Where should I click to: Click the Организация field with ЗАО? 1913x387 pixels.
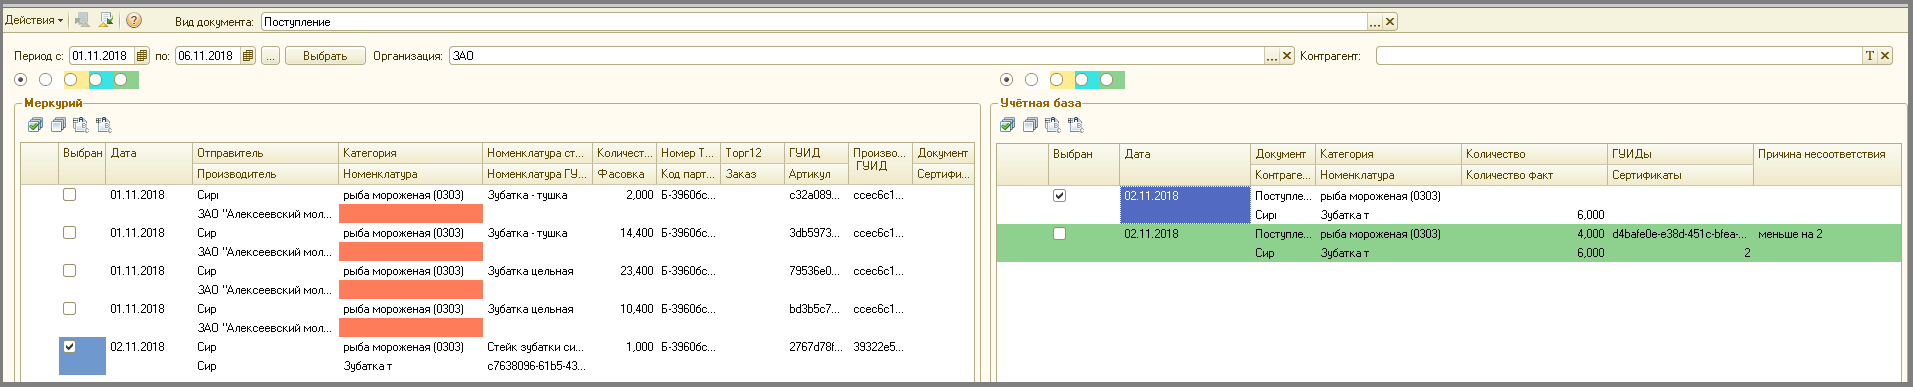[x=857, y=56]
